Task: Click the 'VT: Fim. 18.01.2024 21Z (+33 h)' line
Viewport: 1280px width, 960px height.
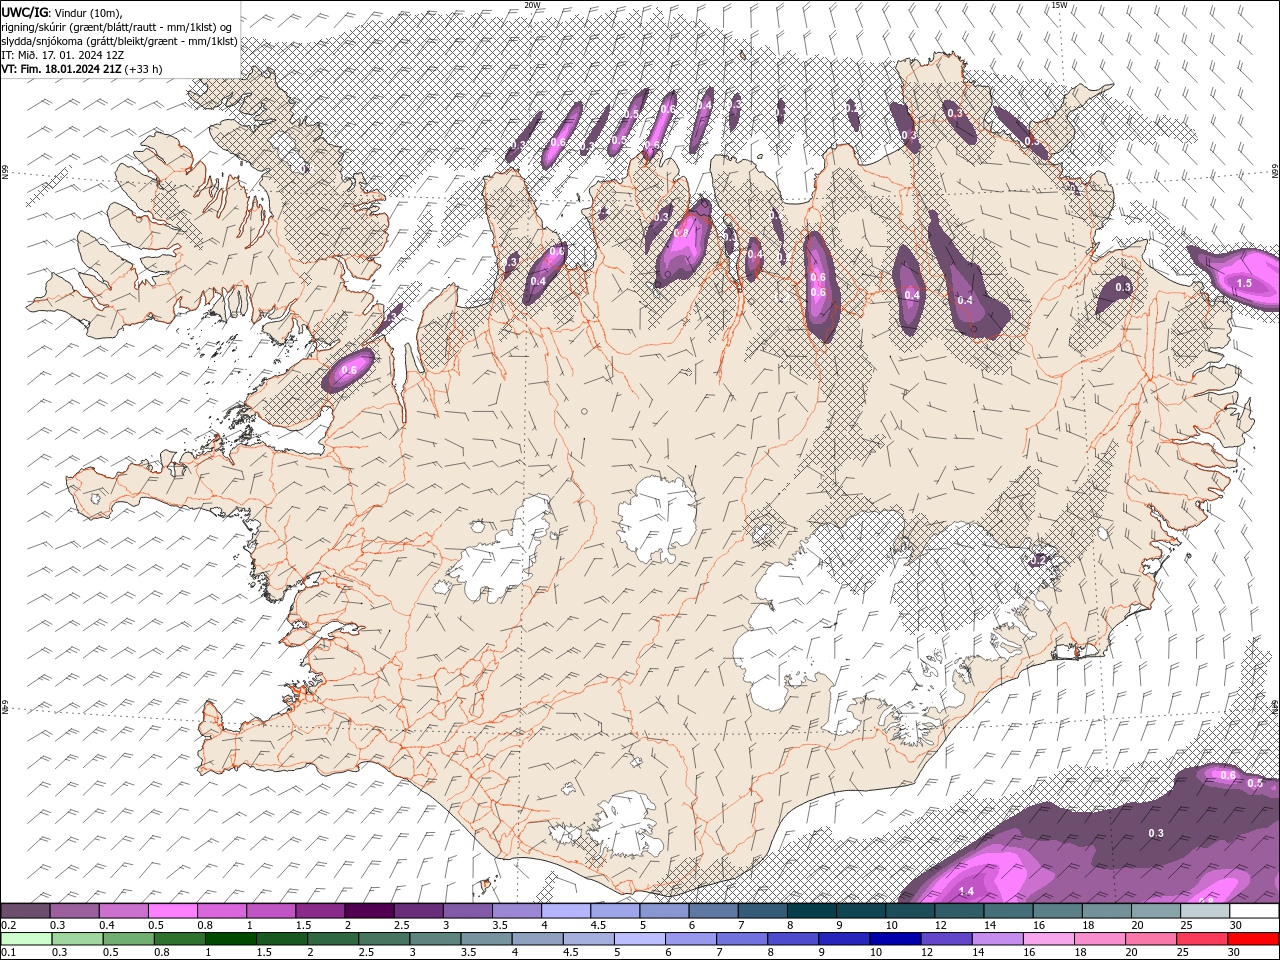Action: point(82,69)
